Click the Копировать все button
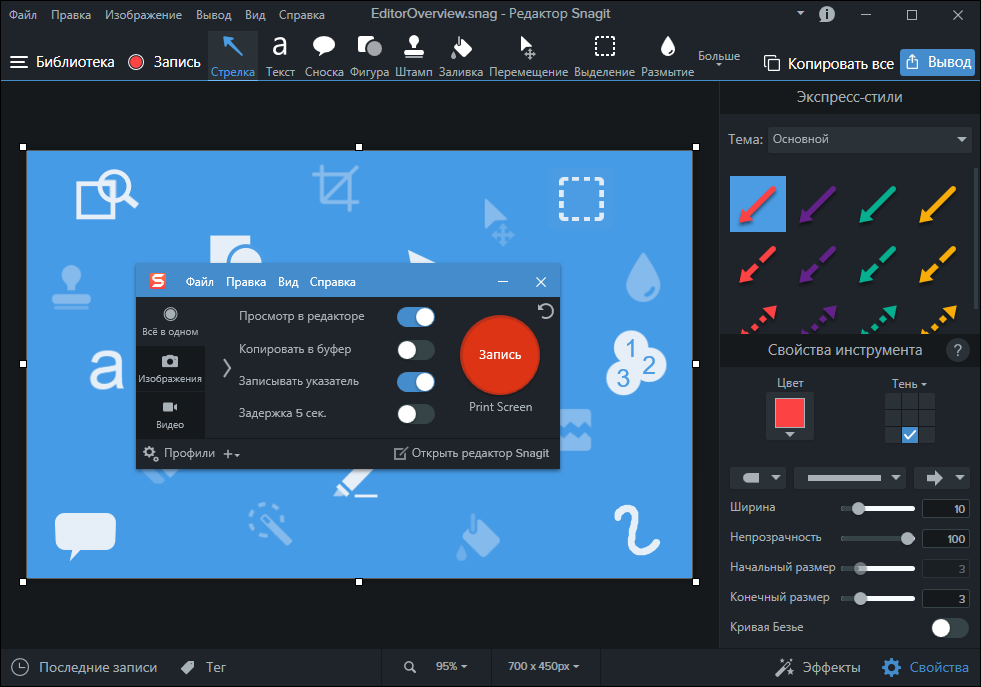Image resolution: width=981 pixels, height=687 pixels. tap(829, 63)
